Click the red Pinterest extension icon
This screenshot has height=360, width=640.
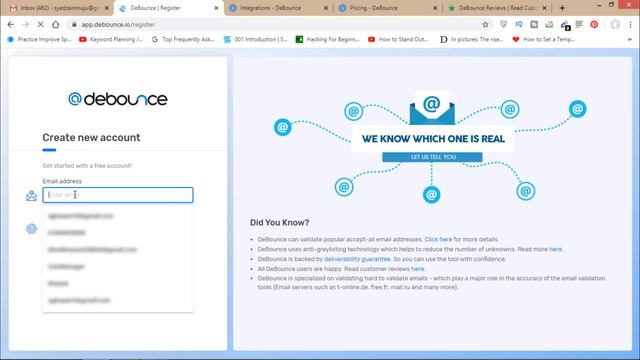click(x=594, y=24)
